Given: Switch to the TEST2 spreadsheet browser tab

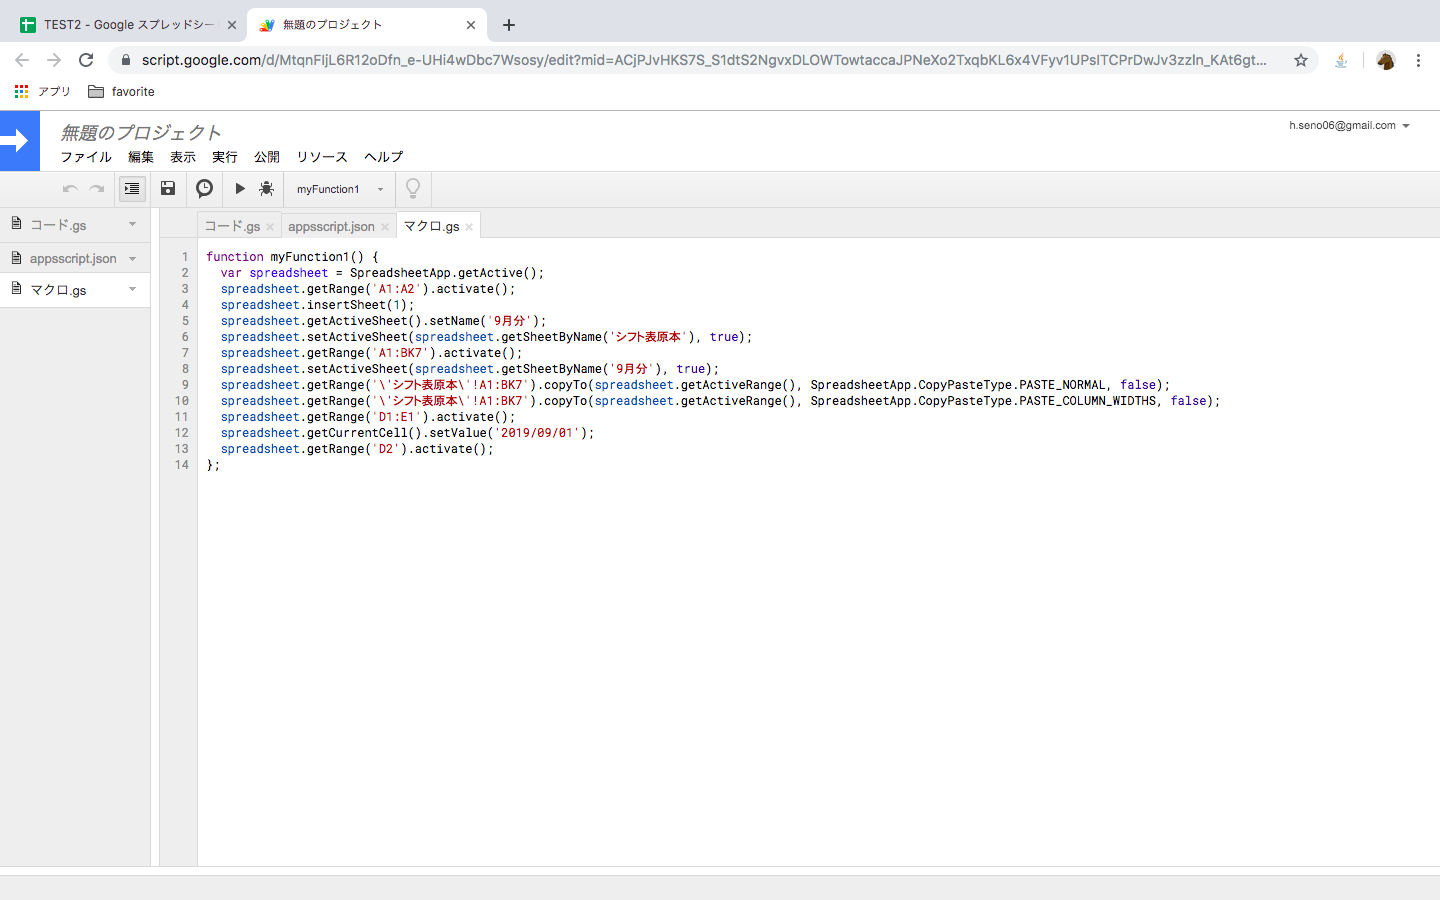Looking at the screenshot, I should (x=120, y=23).
